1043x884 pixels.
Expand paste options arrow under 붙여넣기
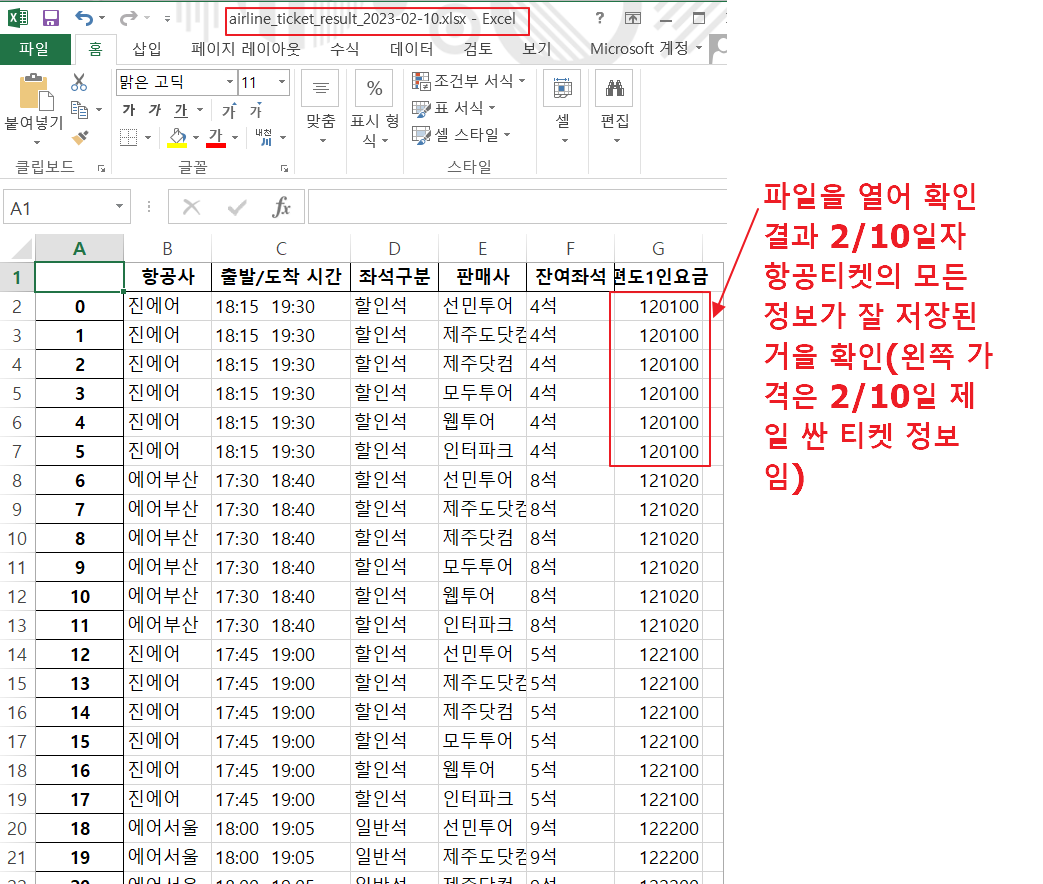37,142
